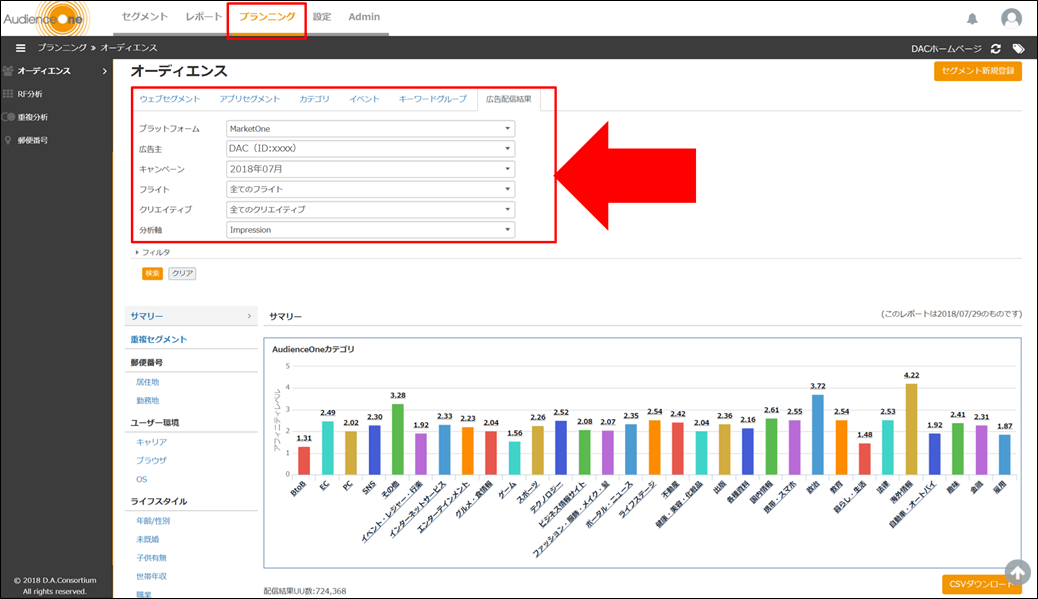Expand the フィルタ section
Viewport: 1038px width, 599px height.
point(153,253)
